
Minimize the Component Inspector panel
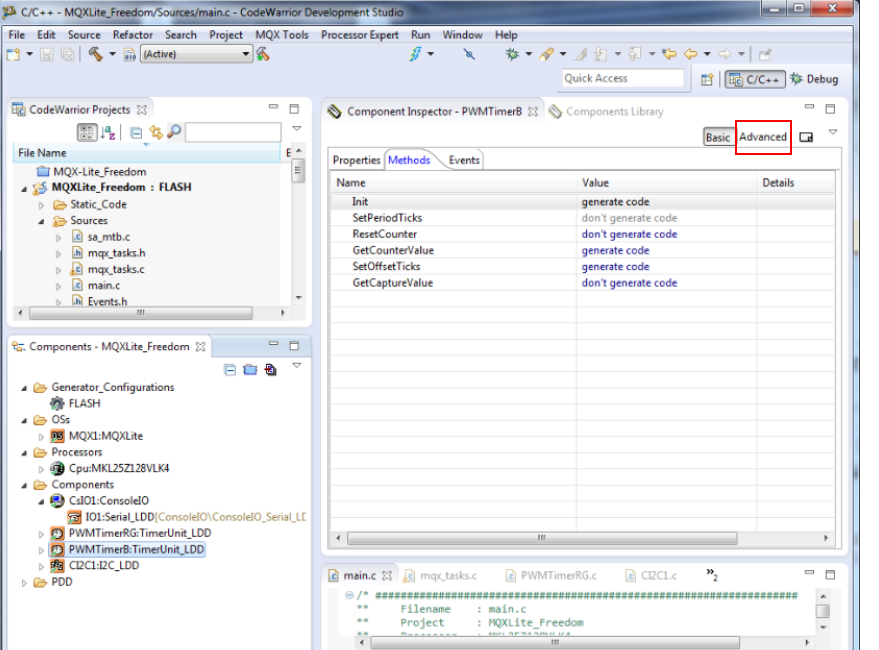coord(809,107)
